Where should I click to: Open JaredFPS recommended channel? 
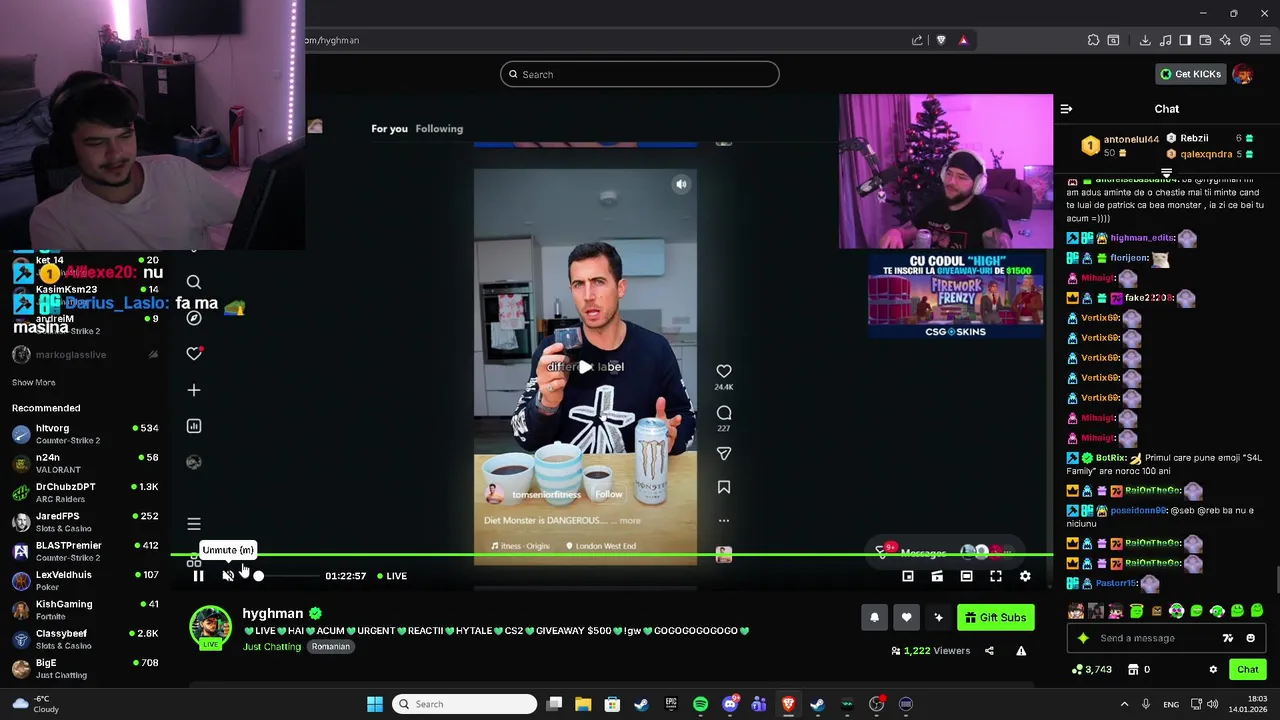click(85, 522)
